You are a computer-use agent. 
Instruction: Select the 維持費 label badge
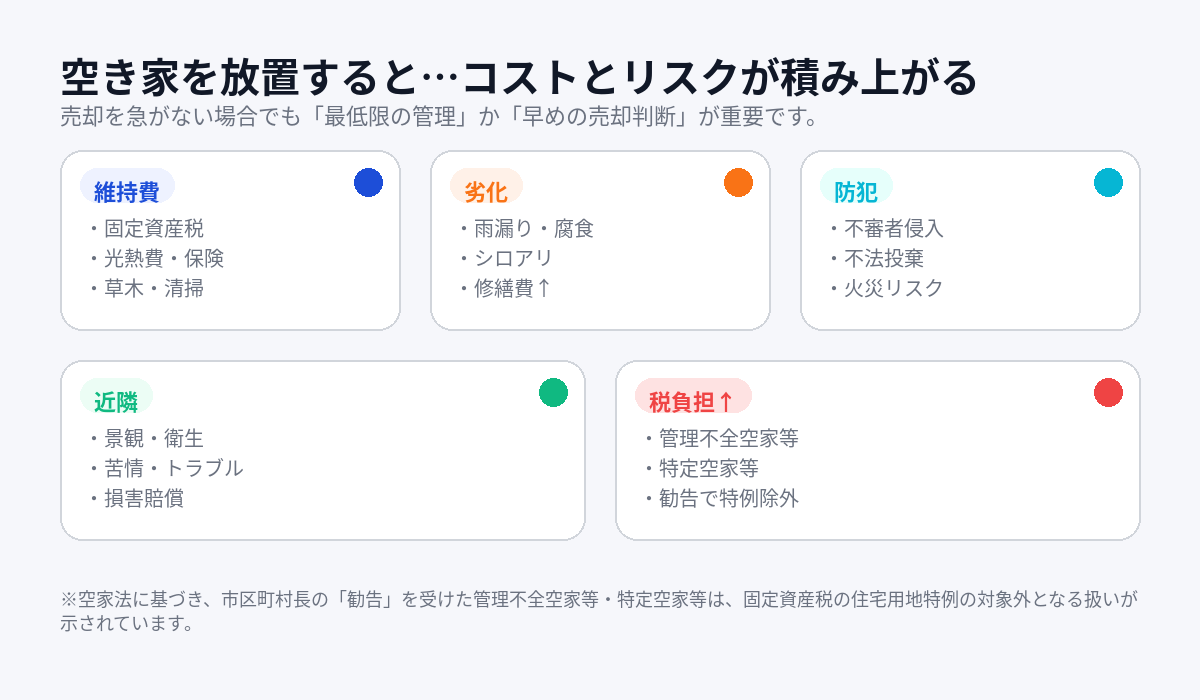click(x=127, y=191)
